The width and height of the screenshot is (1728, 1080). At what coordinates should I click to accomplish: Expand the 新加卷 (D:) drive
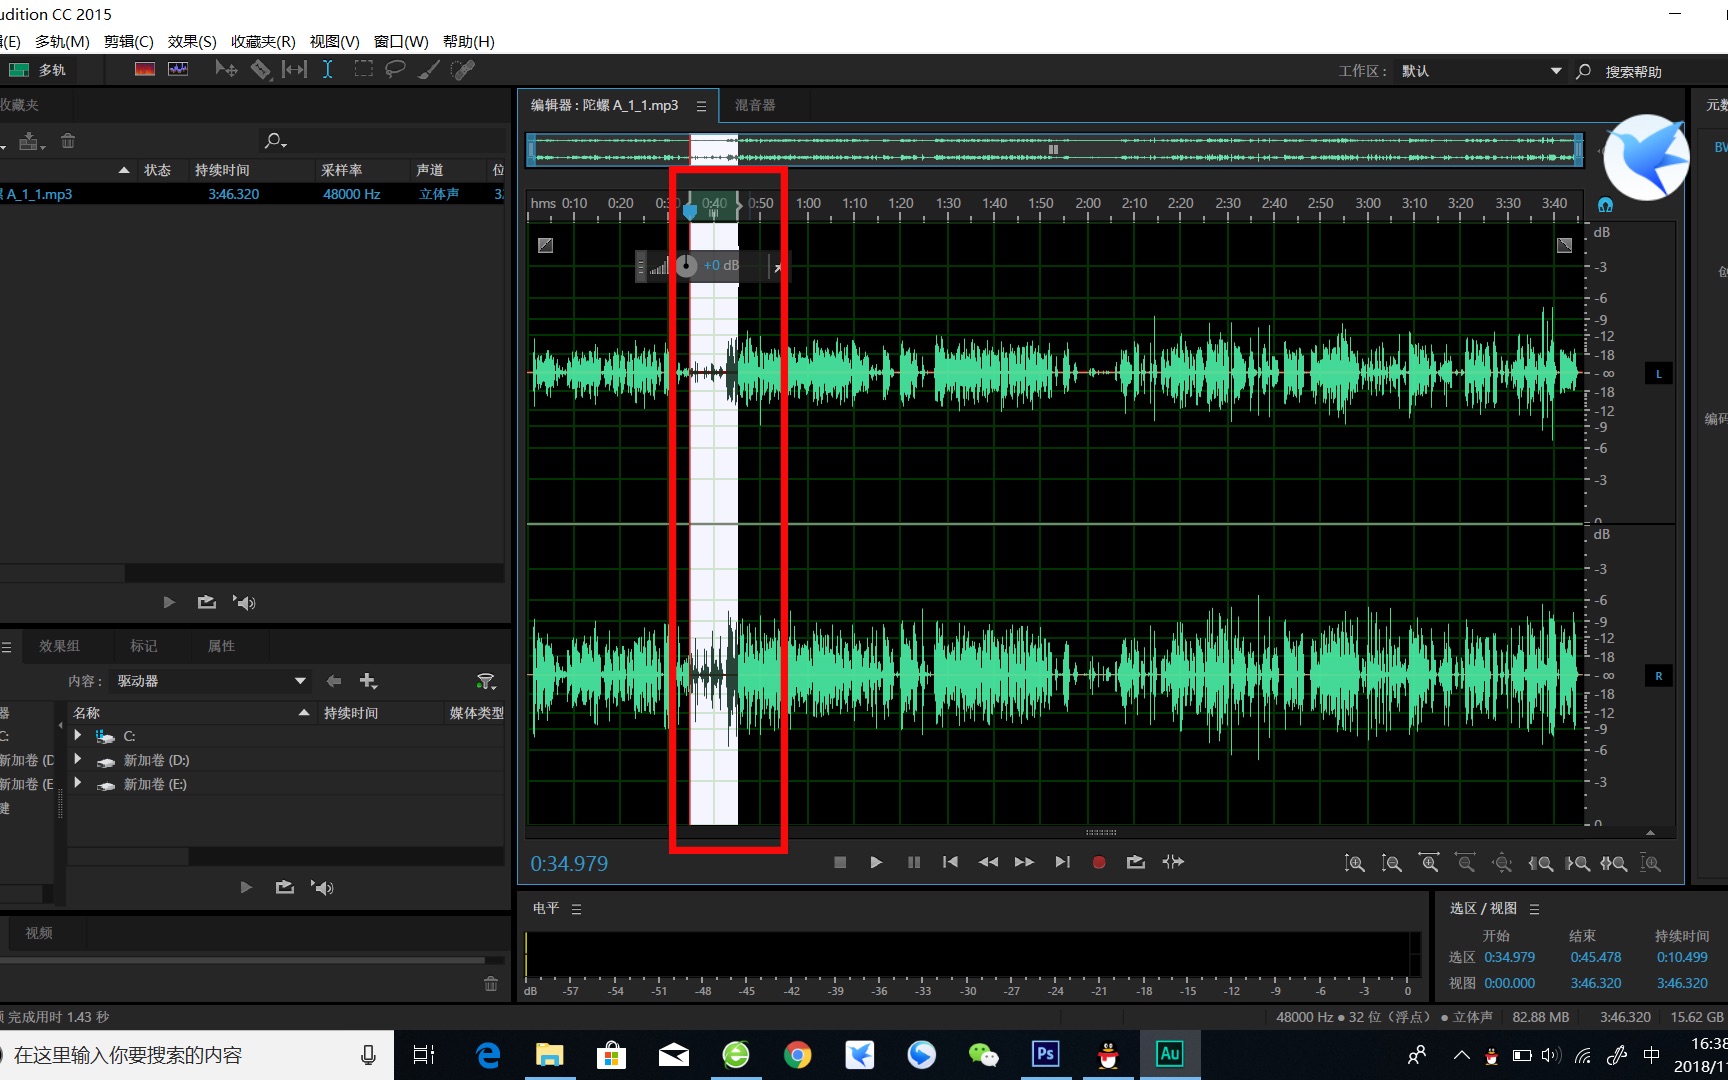point(78,759)
